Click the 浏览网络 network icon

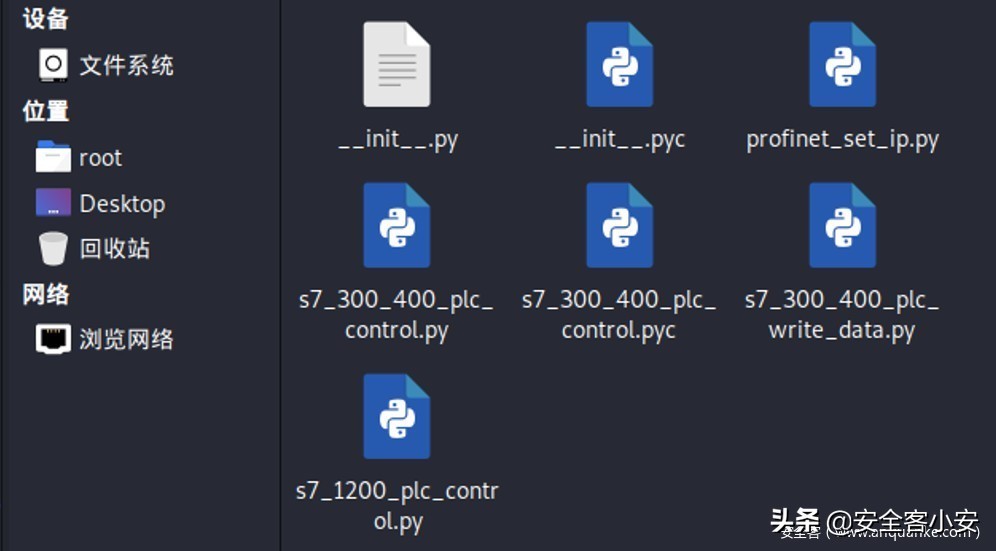click(x=53, y=339)
